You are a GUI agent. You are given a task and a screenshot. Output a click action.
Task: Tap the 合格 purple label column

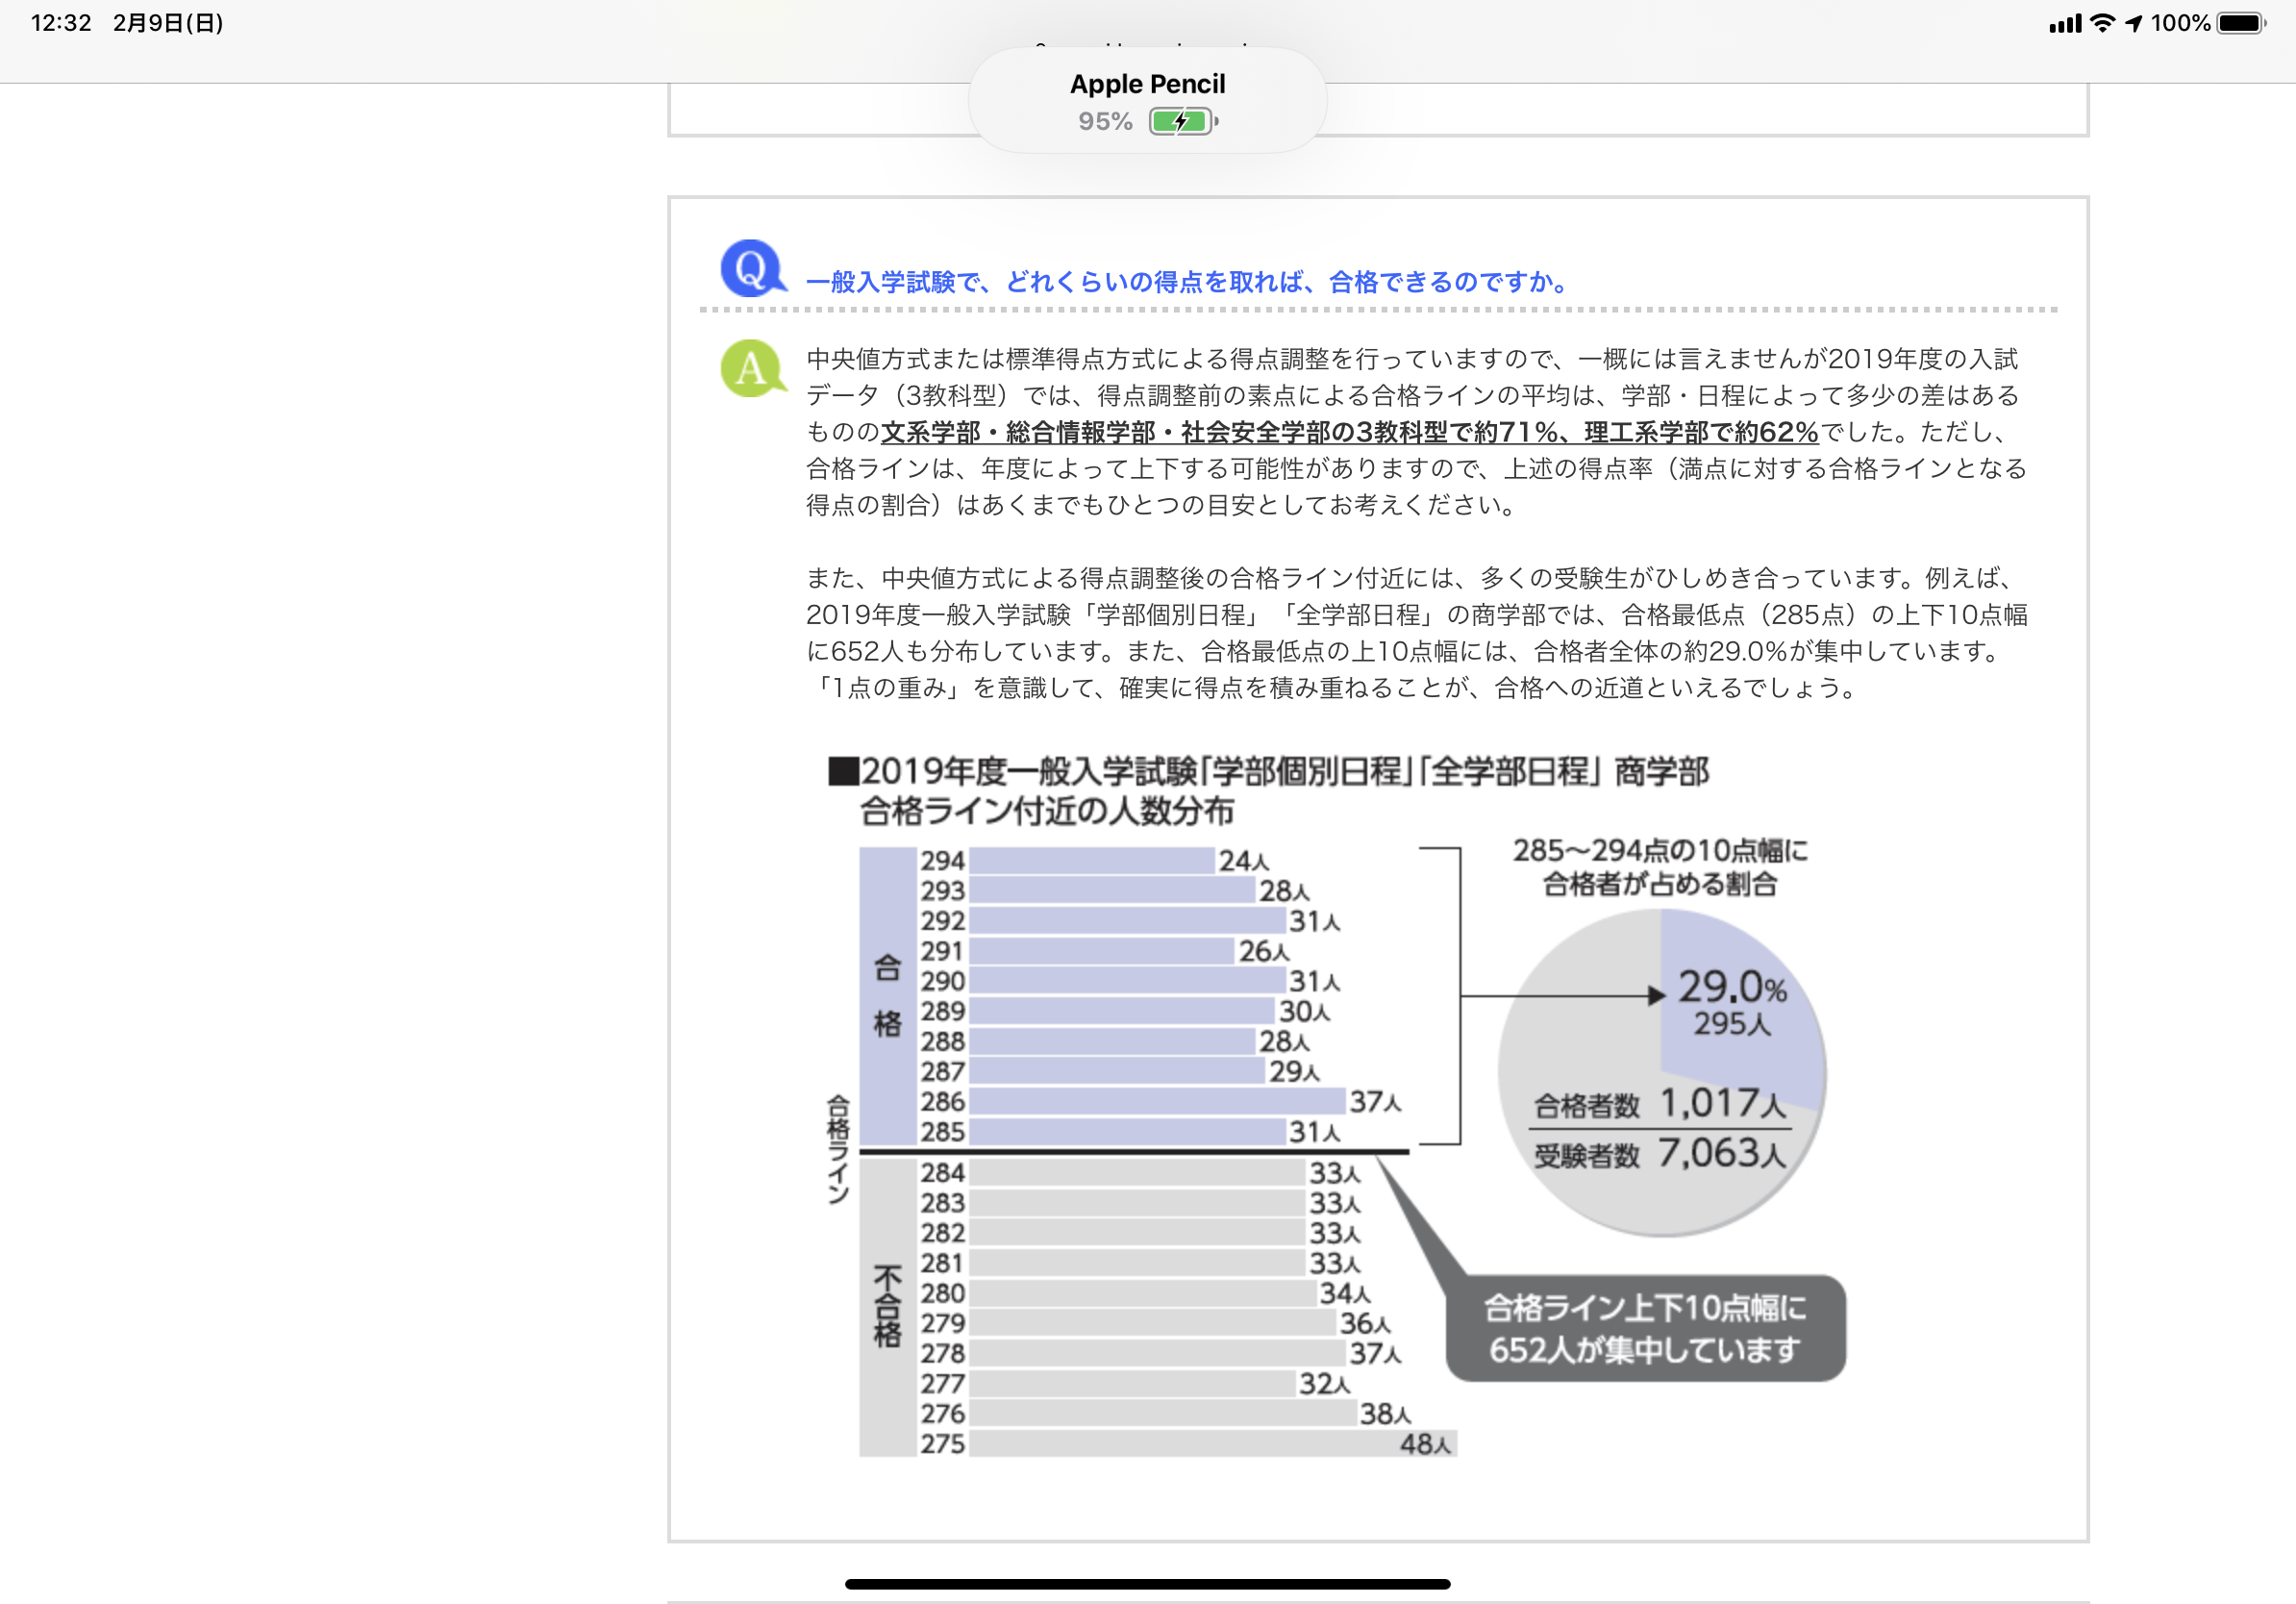887,996
